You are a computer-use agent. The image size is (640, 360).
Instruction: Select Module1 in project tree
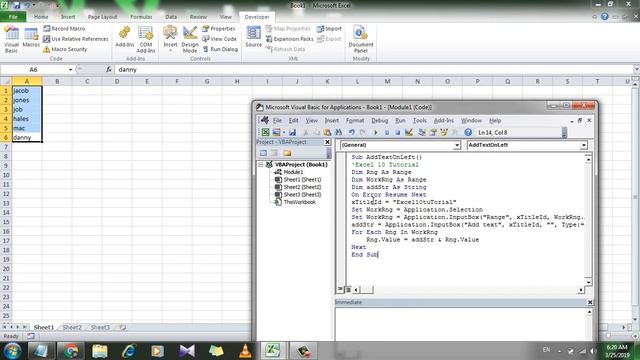click(293, 172)
